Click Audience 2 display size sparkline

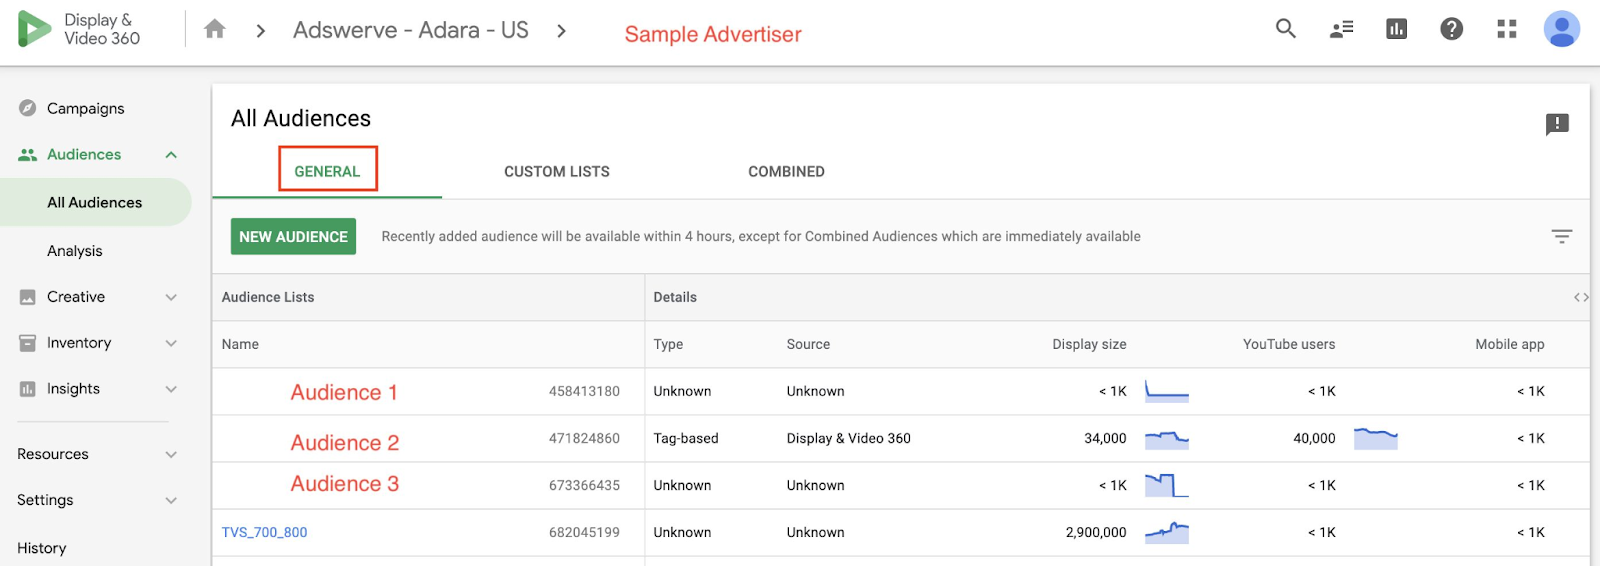[x=1167, y=438]
